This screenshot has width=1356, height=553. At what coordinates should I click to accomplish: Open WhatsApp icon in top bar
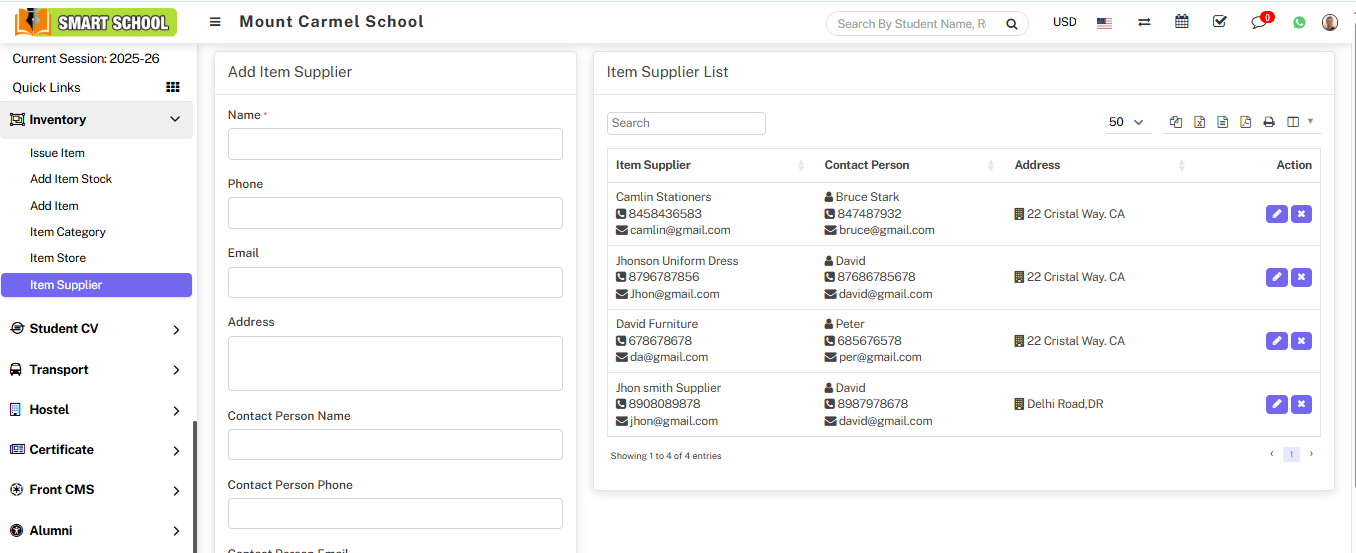click(x=1299, y=22)
